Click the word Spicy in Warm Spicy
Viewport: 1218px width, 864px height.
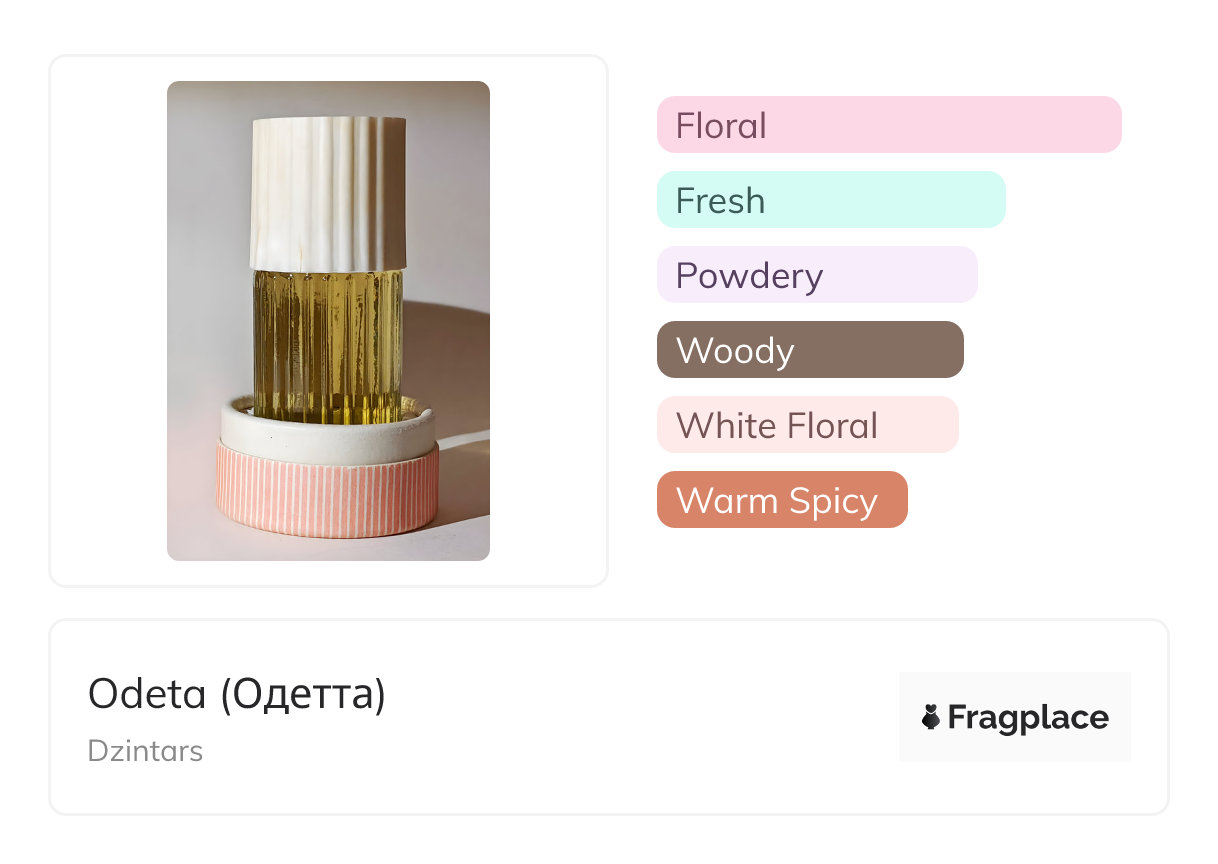(832, 501)
